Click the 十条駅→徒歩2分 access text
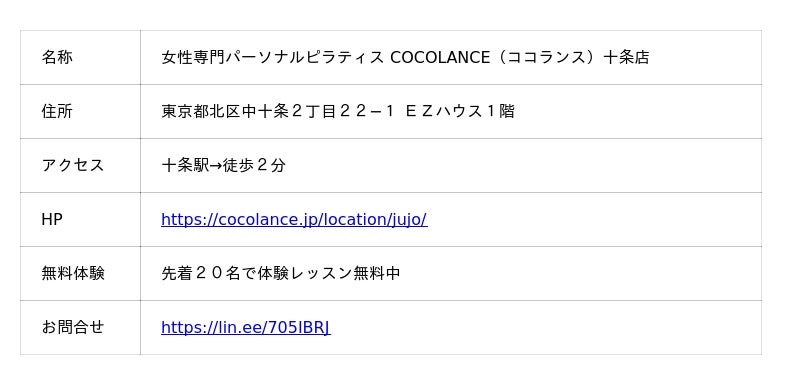 pos(223,165)
